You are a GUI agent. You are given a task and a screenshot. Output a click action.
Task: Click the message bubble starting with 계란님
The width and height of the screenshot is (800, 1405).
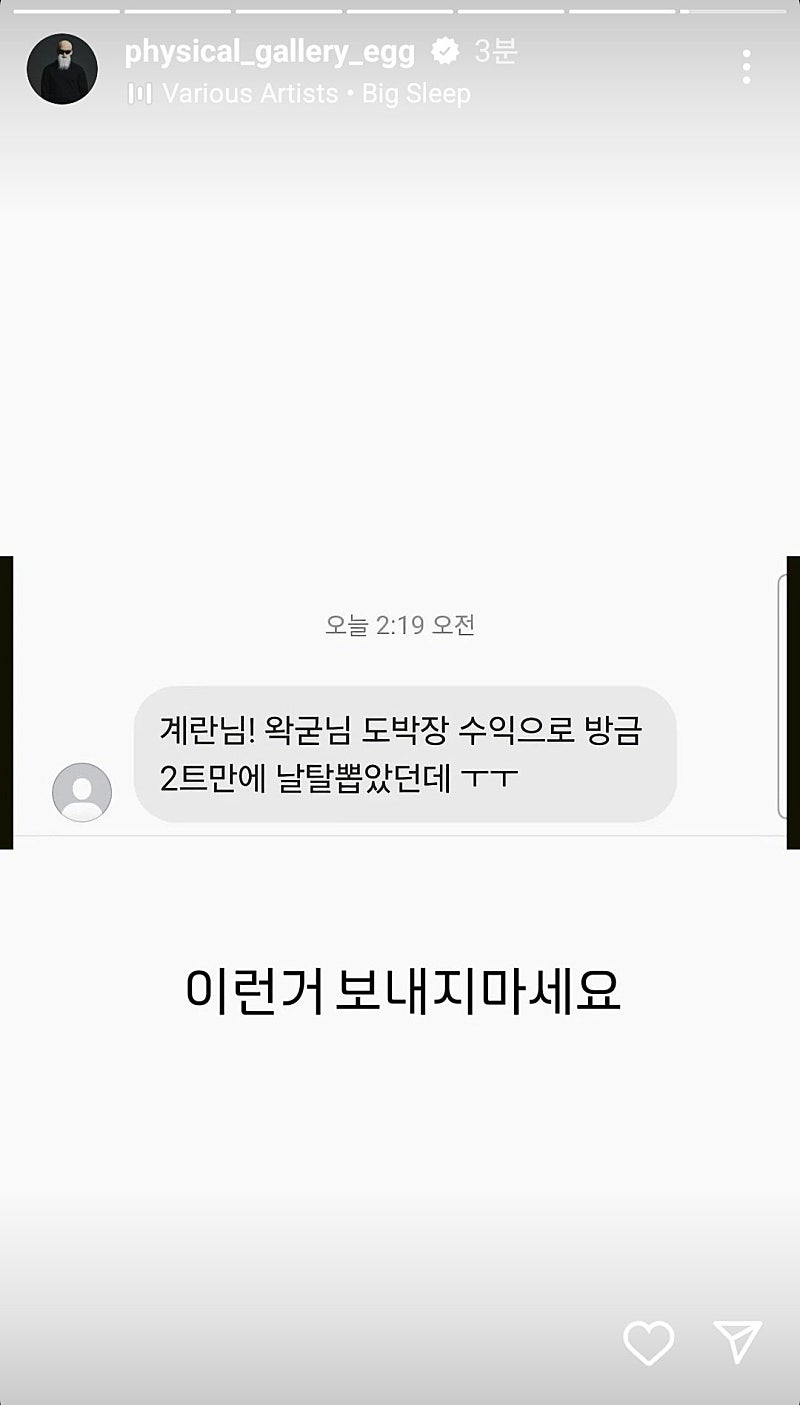pos(405,754)
